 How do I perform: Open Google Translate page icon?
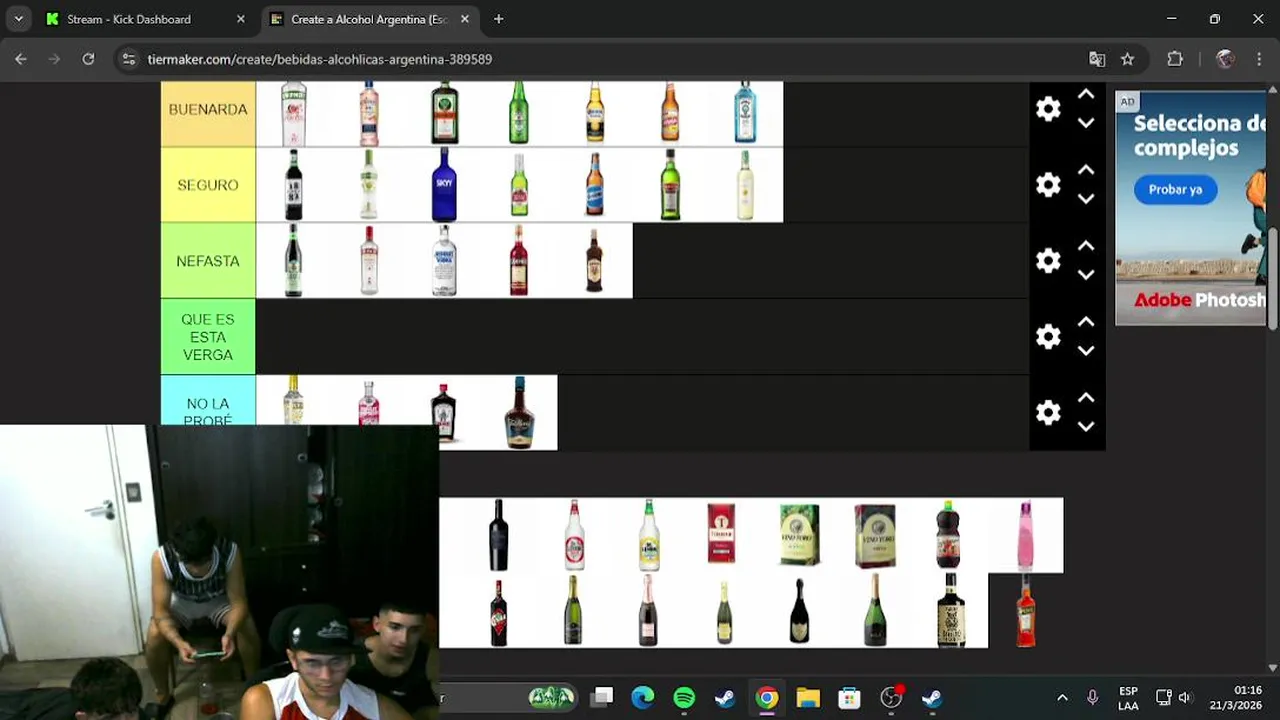point(1097,59)
